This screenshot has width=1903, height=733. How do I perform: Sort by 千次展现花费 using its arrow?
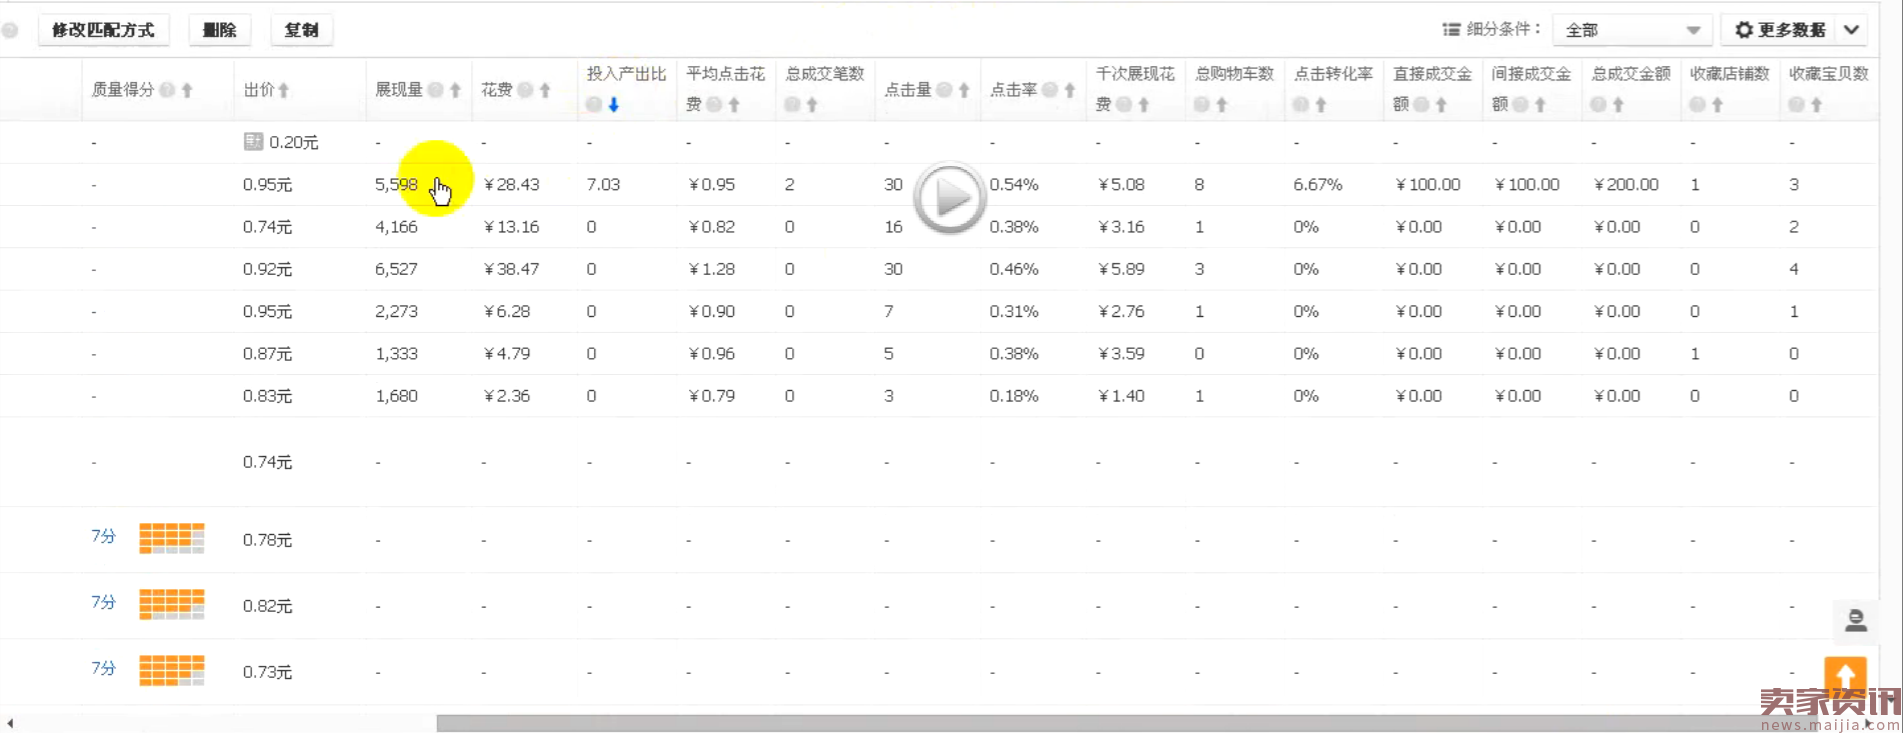[1144, 105]
